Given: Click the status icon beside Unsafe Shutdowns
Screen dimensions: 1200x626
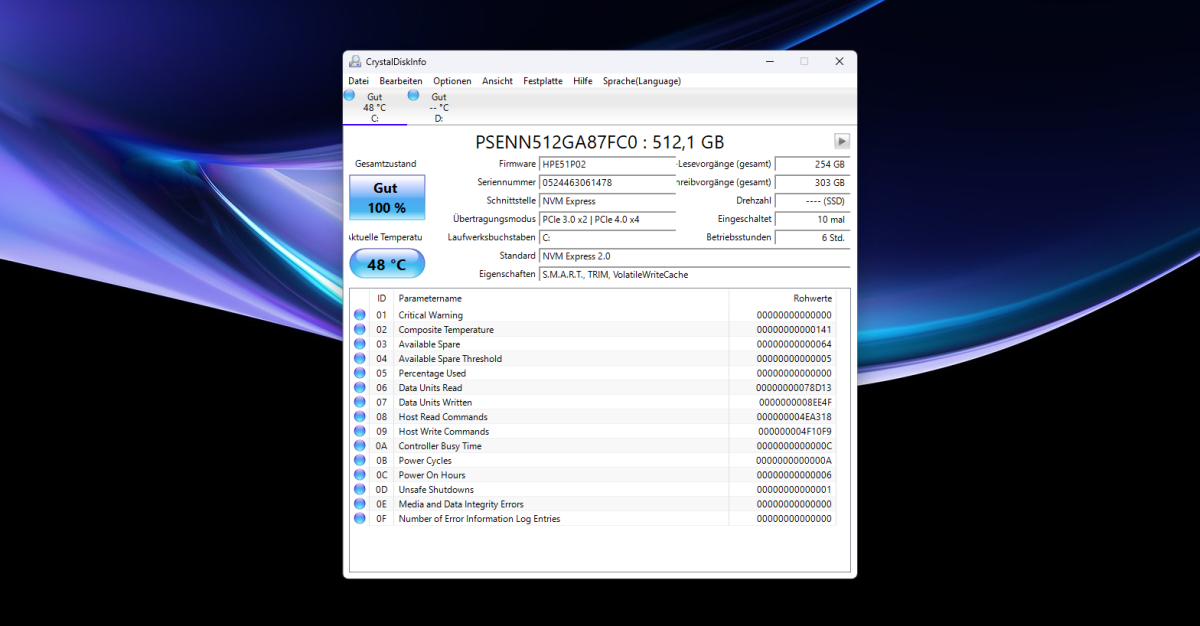Looking at the screenshot, I should (x=360, y=489).
